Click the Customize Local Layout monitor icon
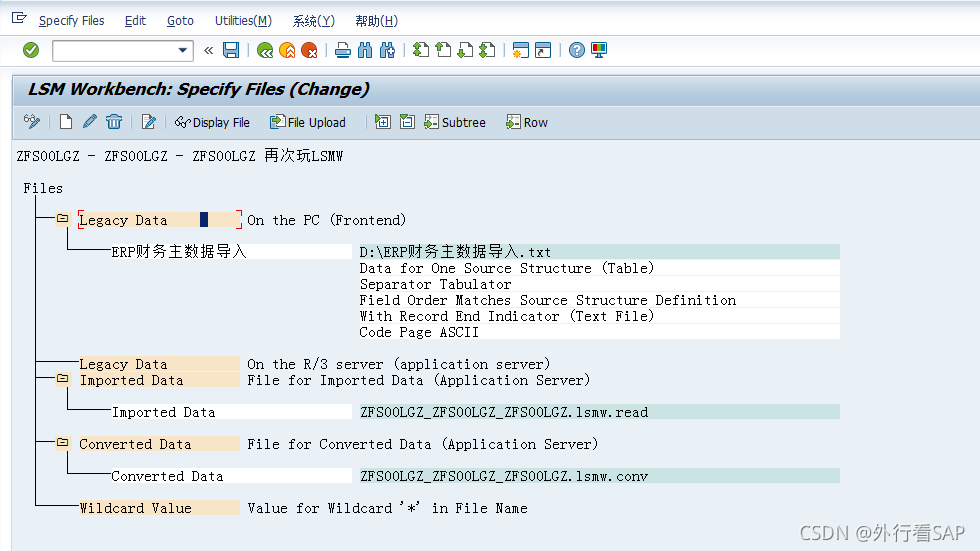 tap(599, 50)
